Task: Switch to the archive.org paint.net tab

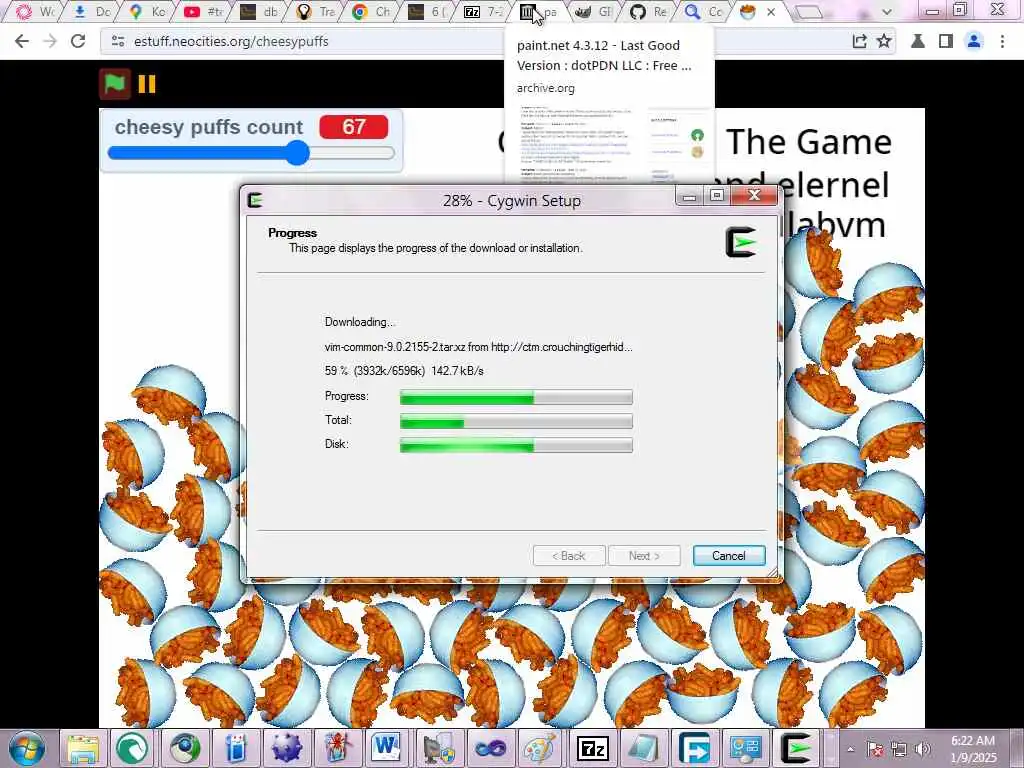Action: pyautogui.click(x=539, y=11)
